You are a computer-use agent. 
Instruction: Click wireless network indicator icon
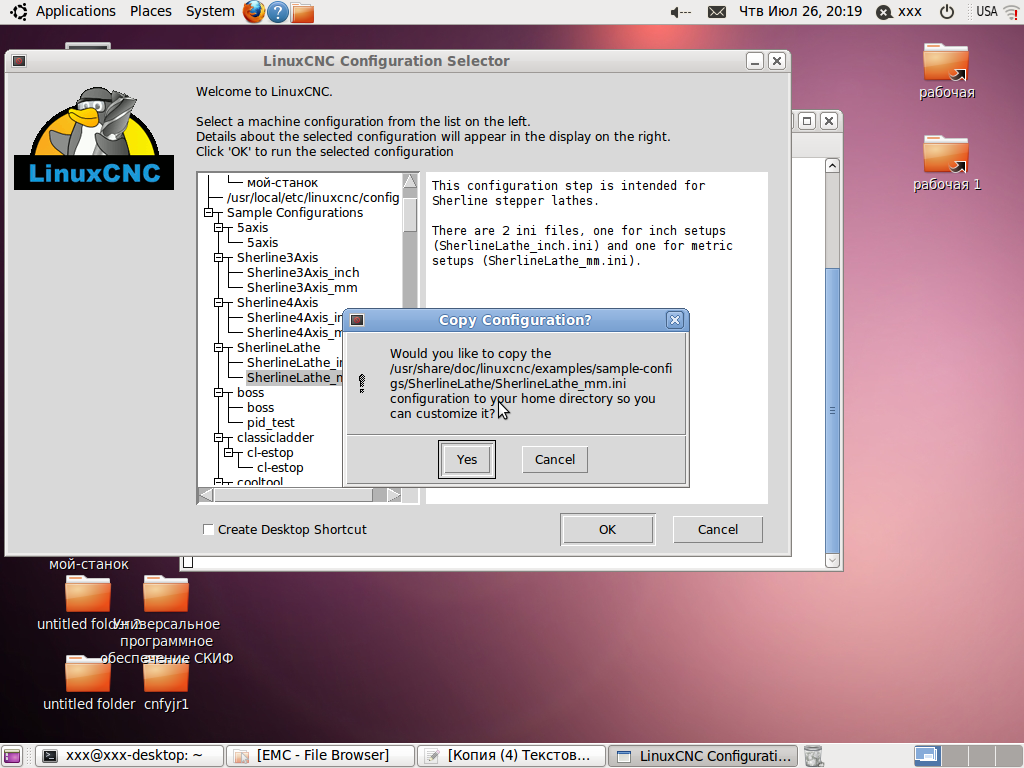click(1012, 12)
